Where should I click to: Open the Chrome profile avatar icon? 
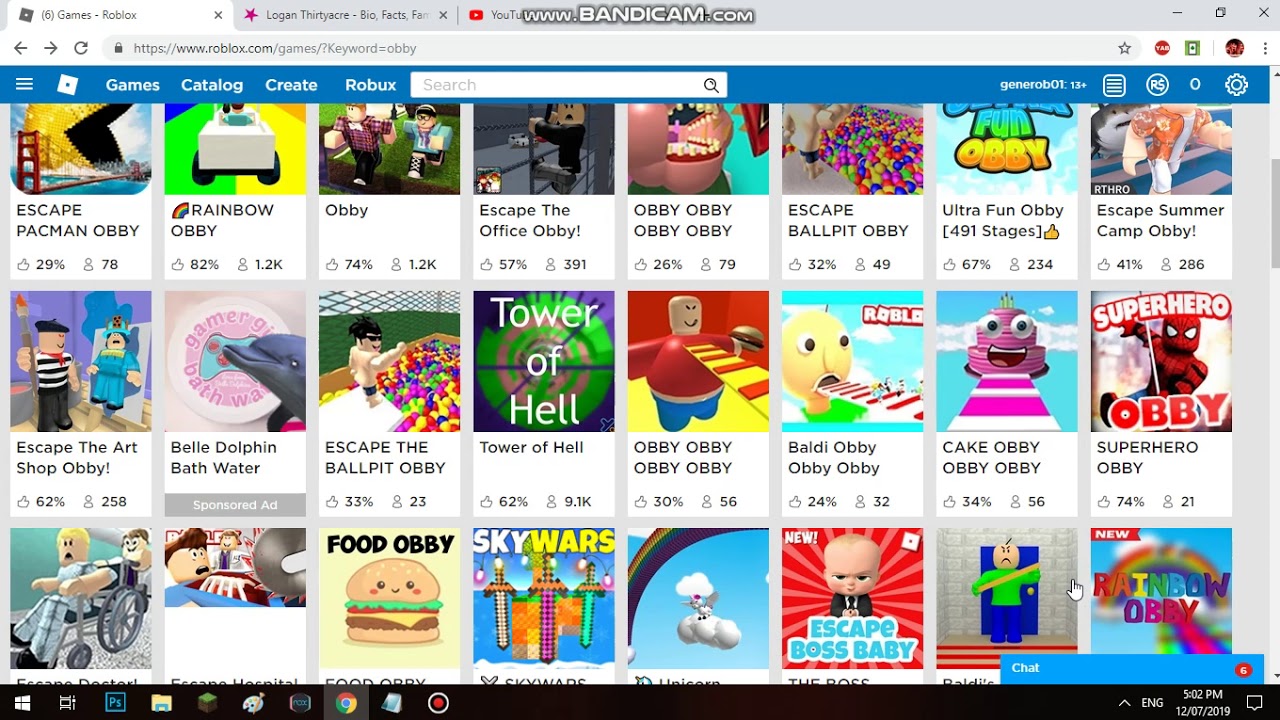point(1234,48)
